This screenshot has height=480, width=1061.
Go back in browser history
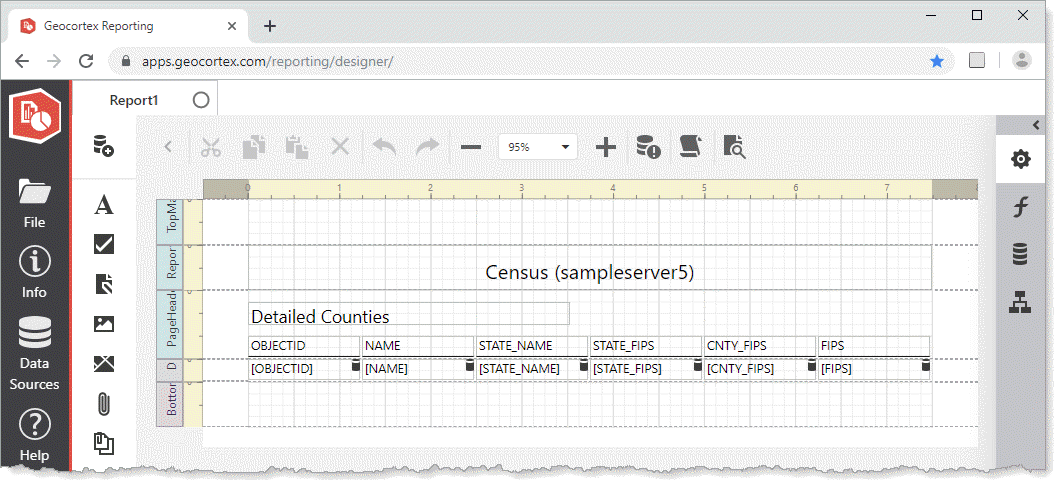point(22,62)
